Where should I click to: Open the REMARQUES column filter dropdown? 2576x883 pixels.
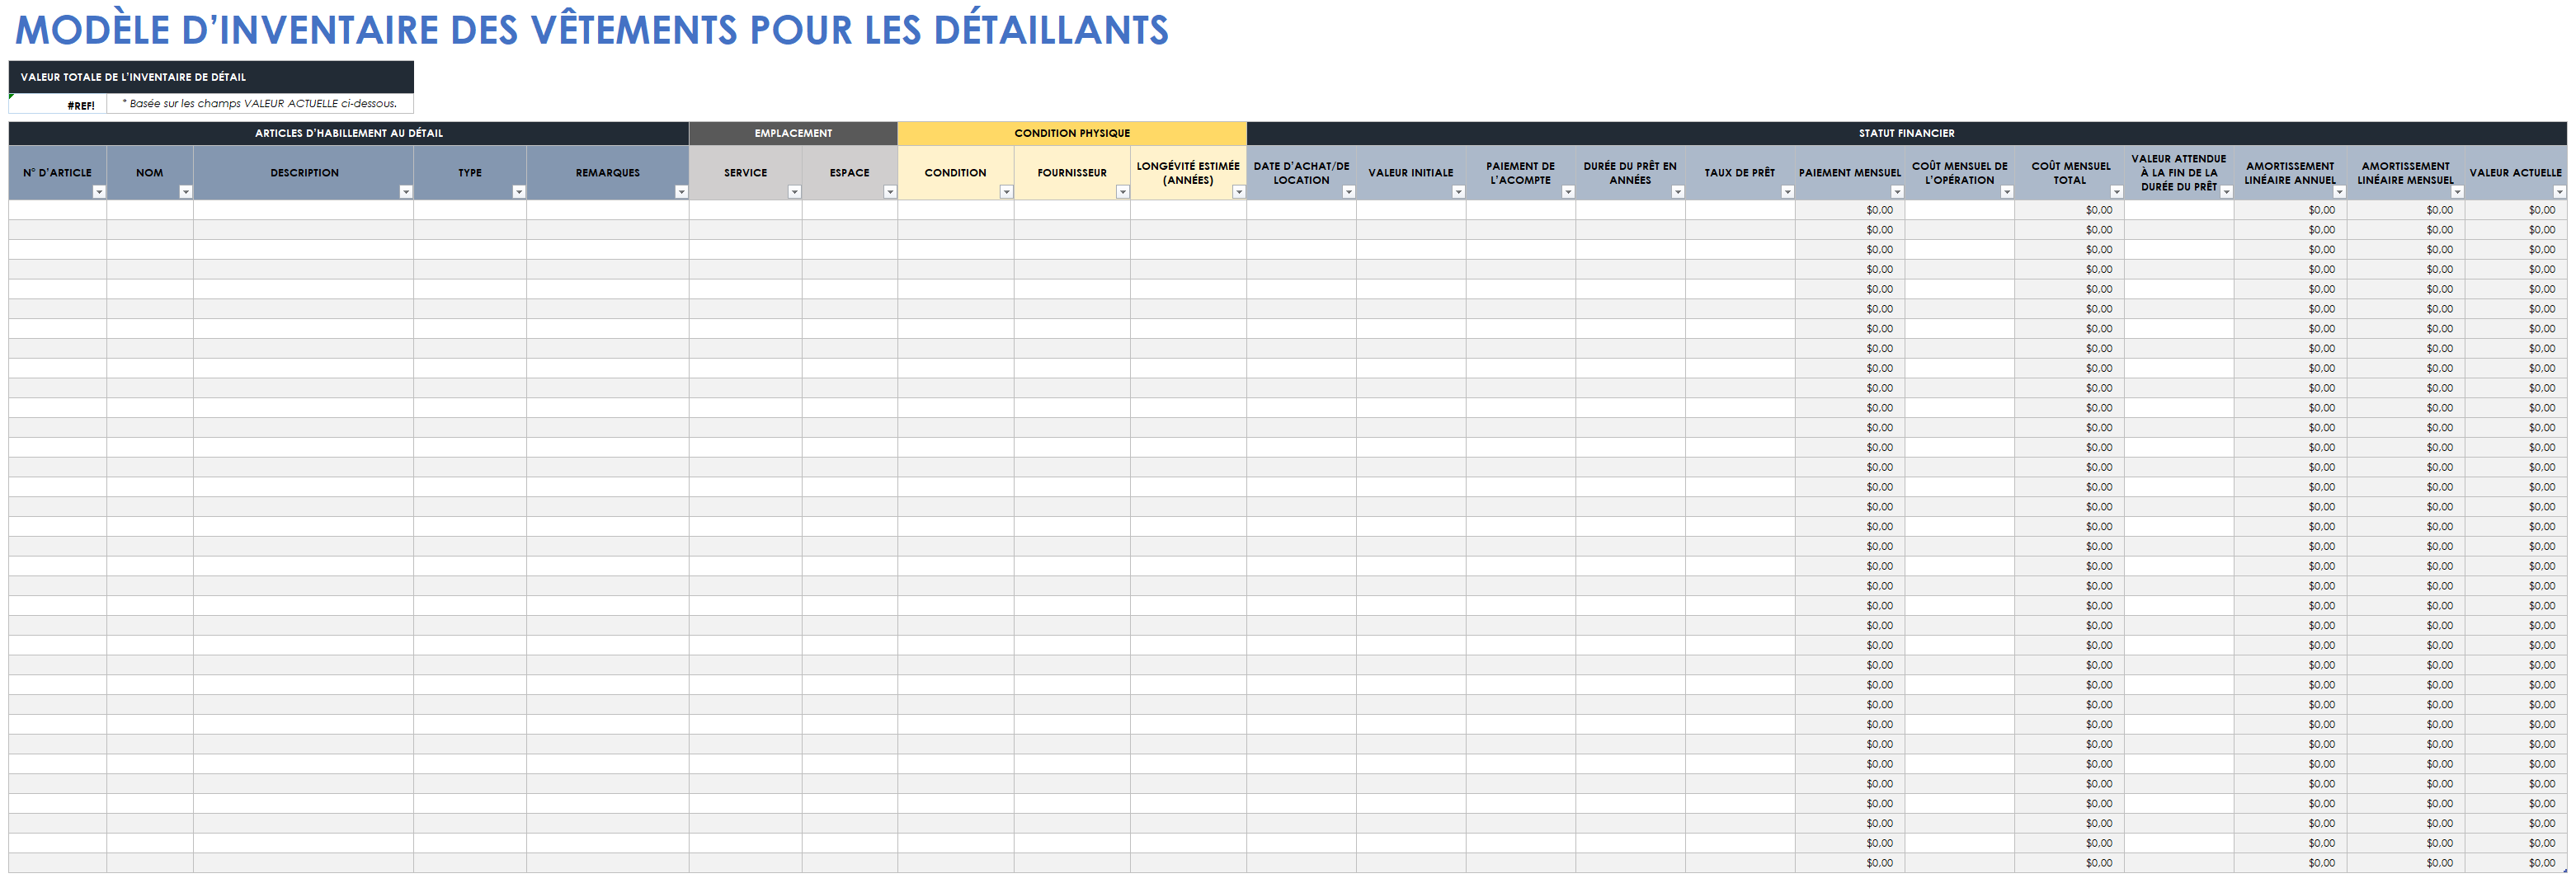681,192
